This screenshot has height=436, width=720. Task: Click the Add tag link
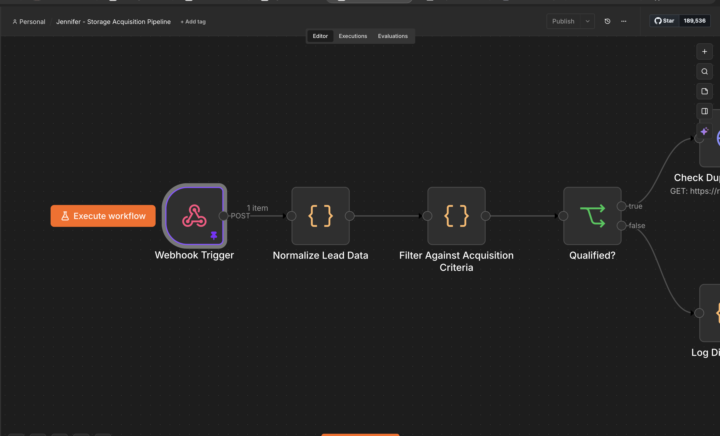[x=193, y=22]
